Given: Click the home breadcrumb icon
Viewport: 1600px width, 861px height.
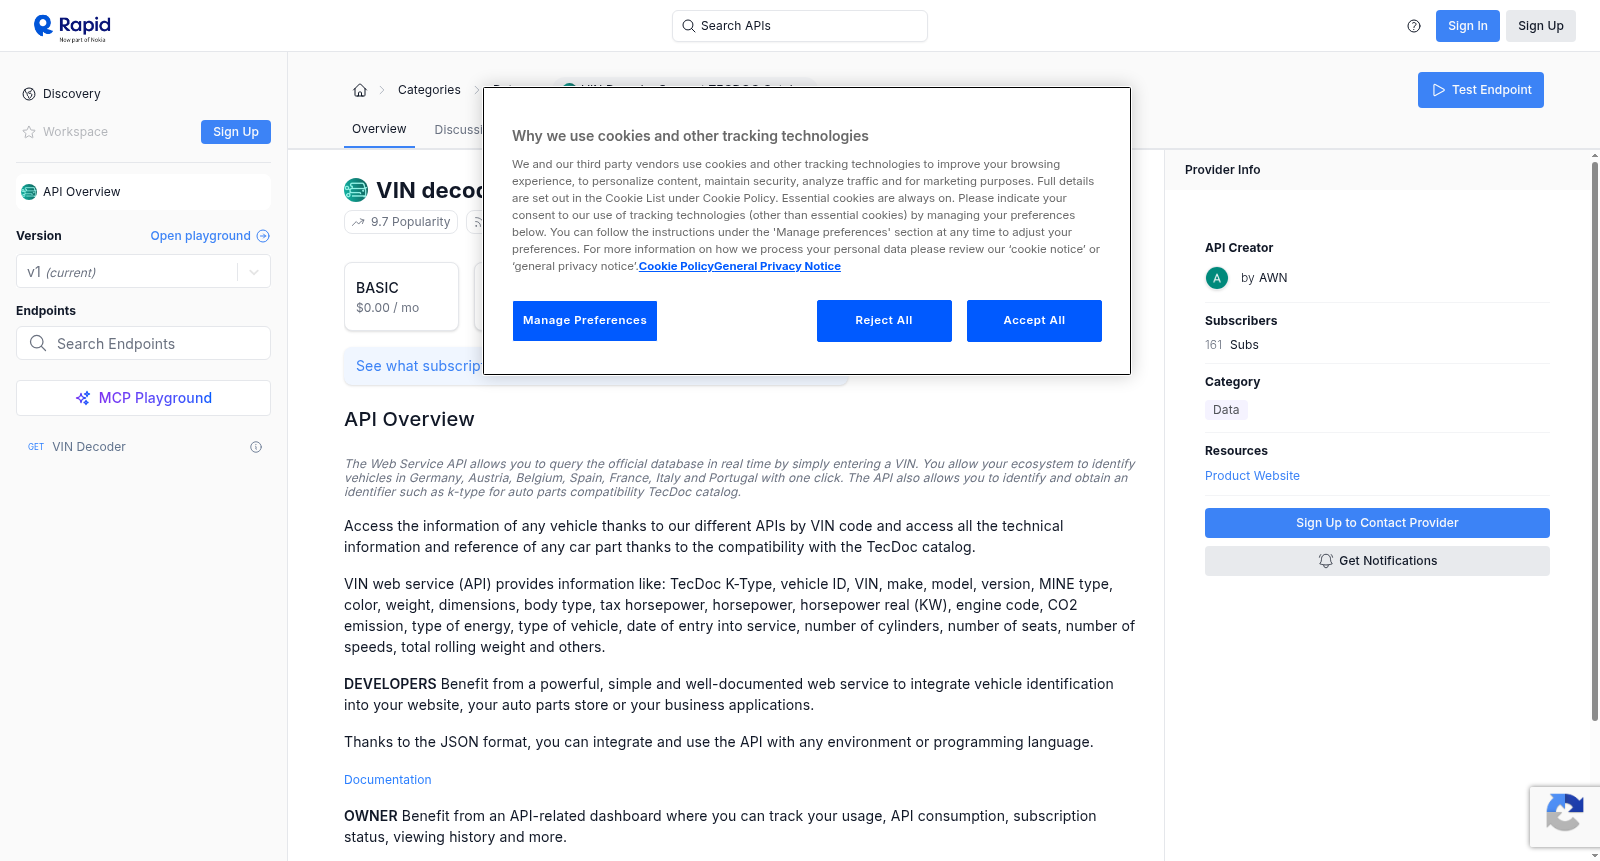Looking at the screenshot, I should pyautogui.click(x=360, y=90).
